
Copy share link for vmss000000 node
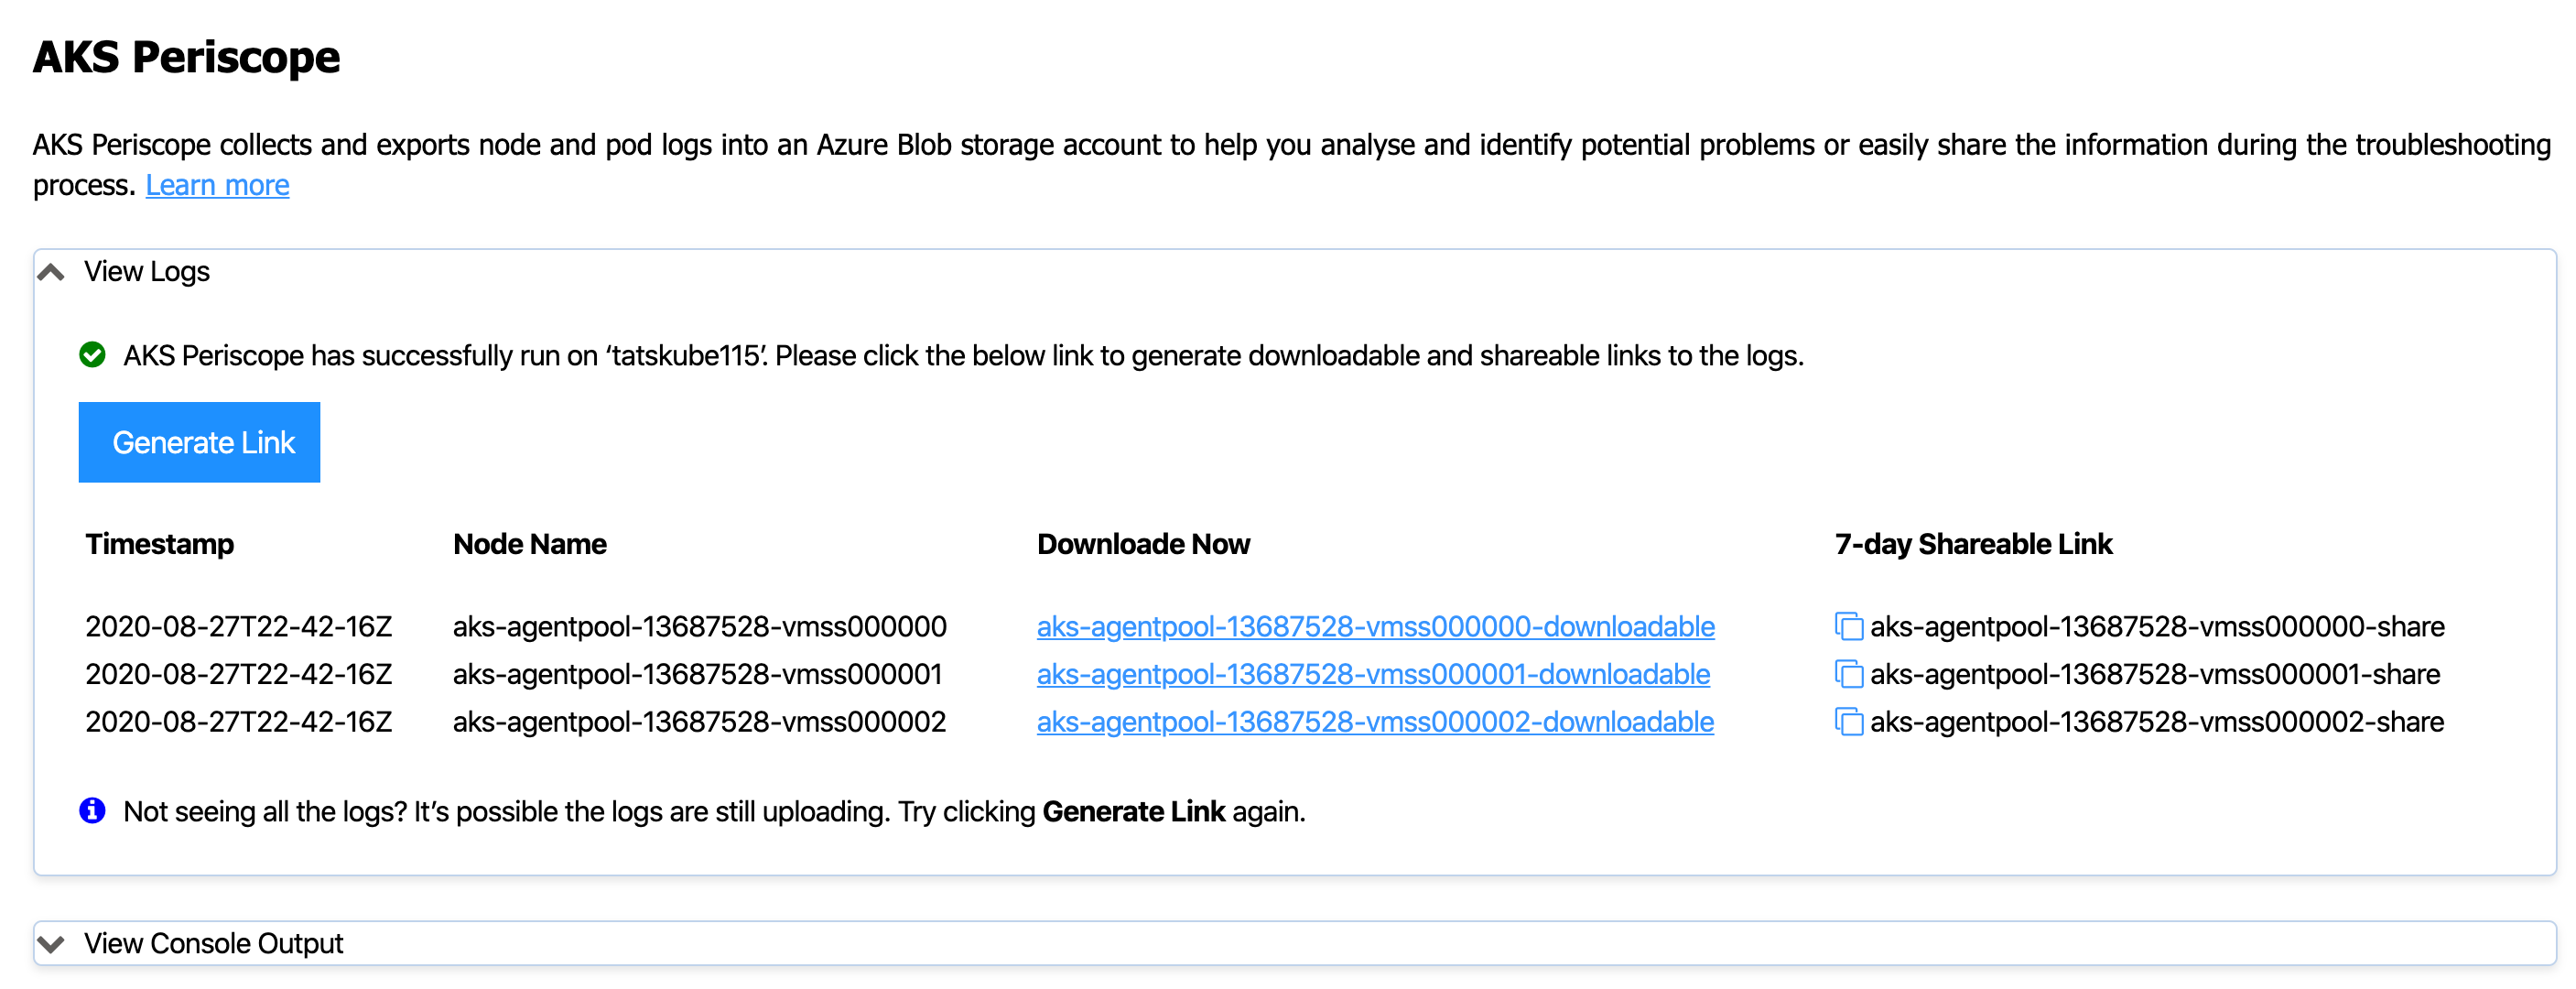(1848, 627)
